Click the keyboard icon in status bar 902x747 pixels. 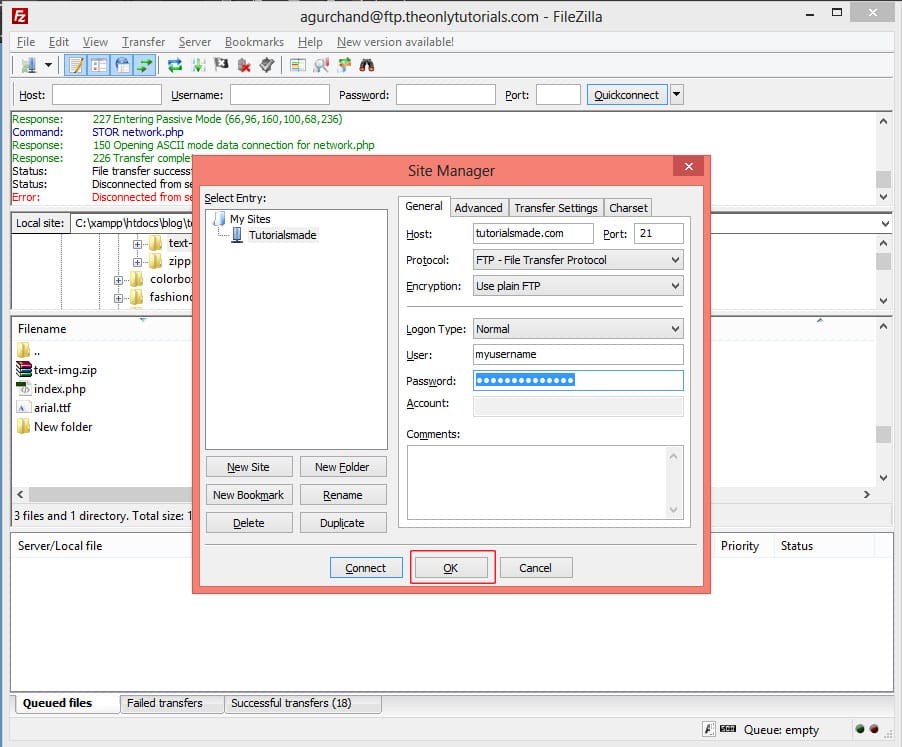tap(728, 729)
